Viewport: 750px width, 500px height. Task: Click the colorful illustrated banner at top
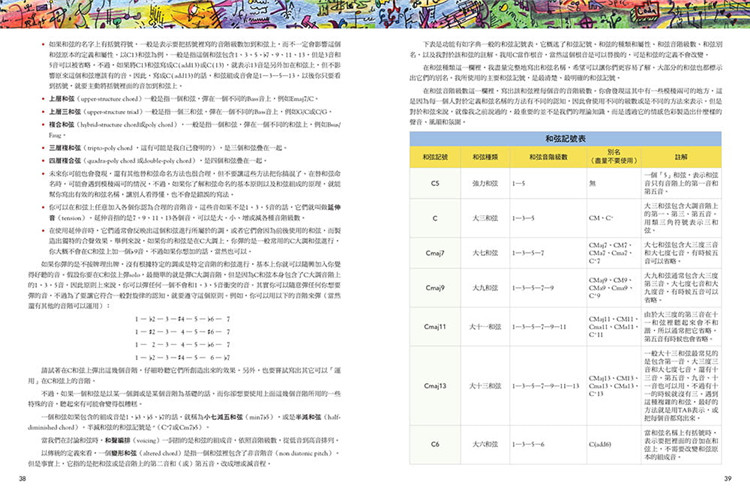375,14
